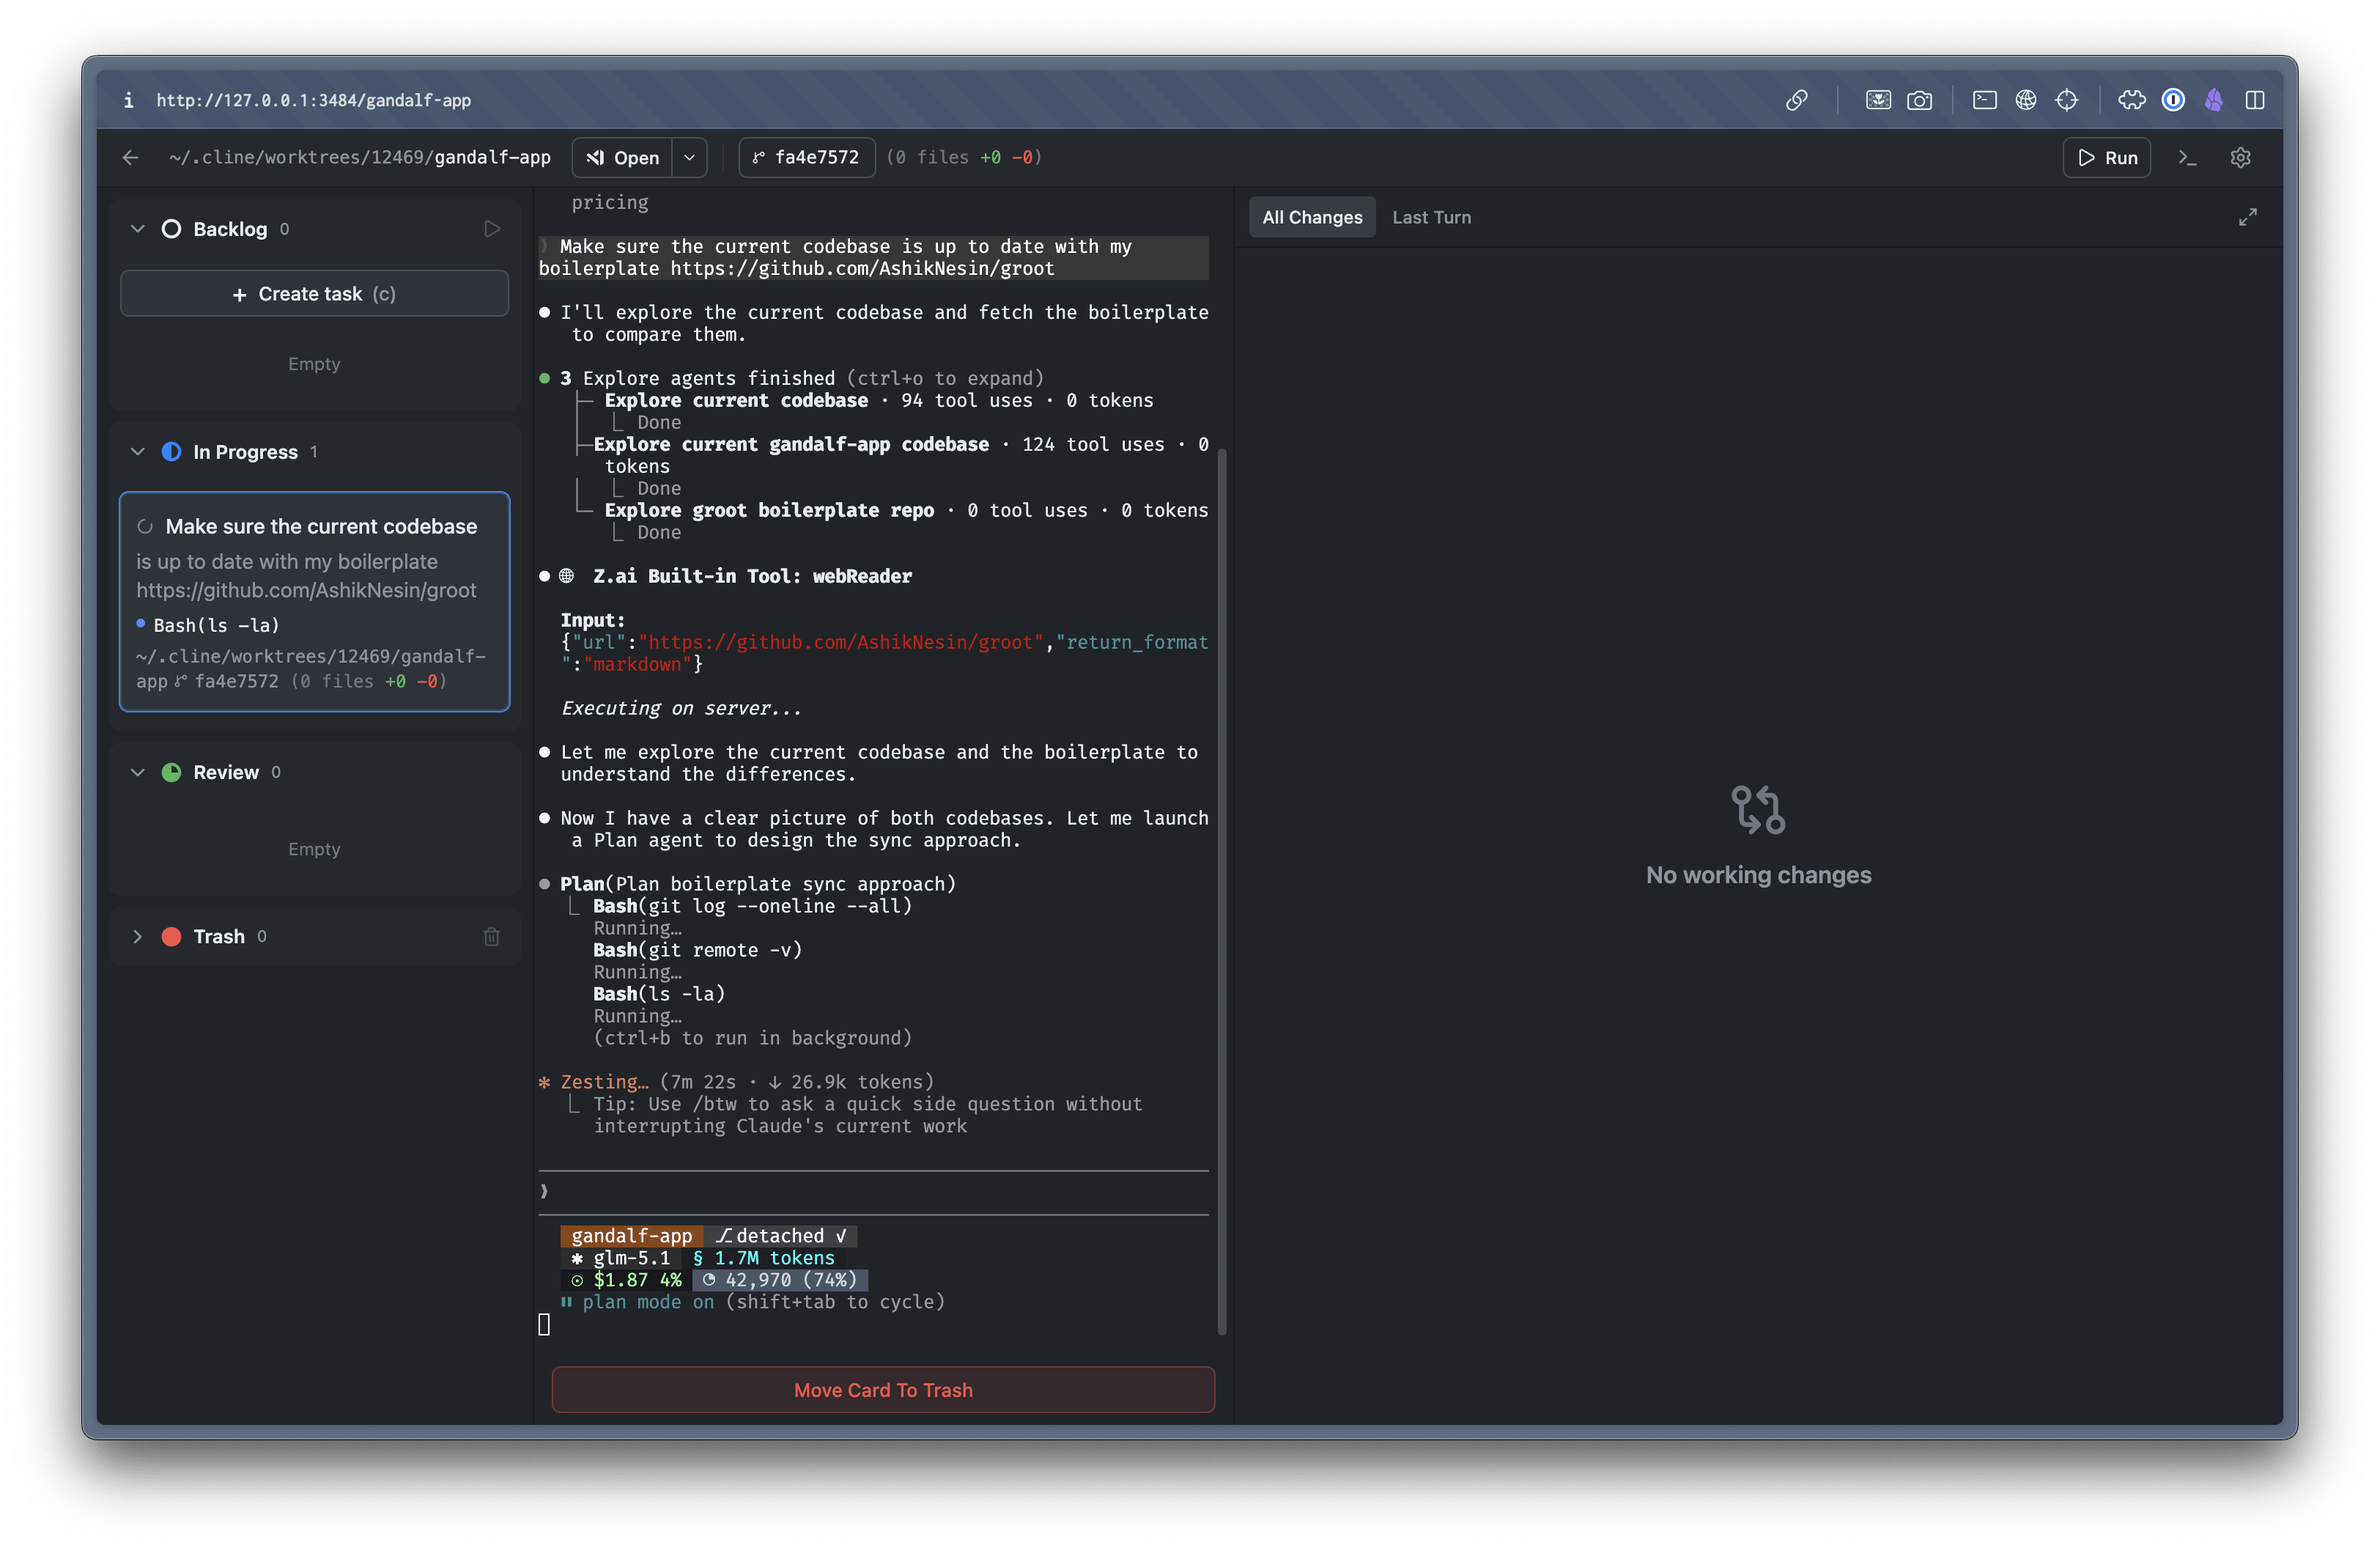Image resolution: width=2380 pixels, height=1548 pixels.
Task: Select the All Changes tab
Action: (x=1311, y=217)
